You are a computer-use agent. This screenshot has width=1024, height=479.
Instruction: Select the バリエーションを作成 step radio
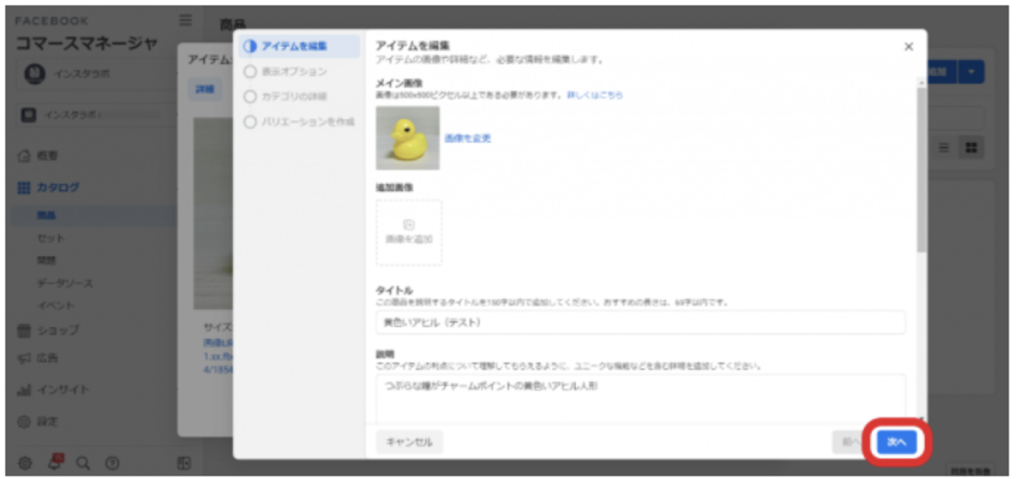(251, 121)
